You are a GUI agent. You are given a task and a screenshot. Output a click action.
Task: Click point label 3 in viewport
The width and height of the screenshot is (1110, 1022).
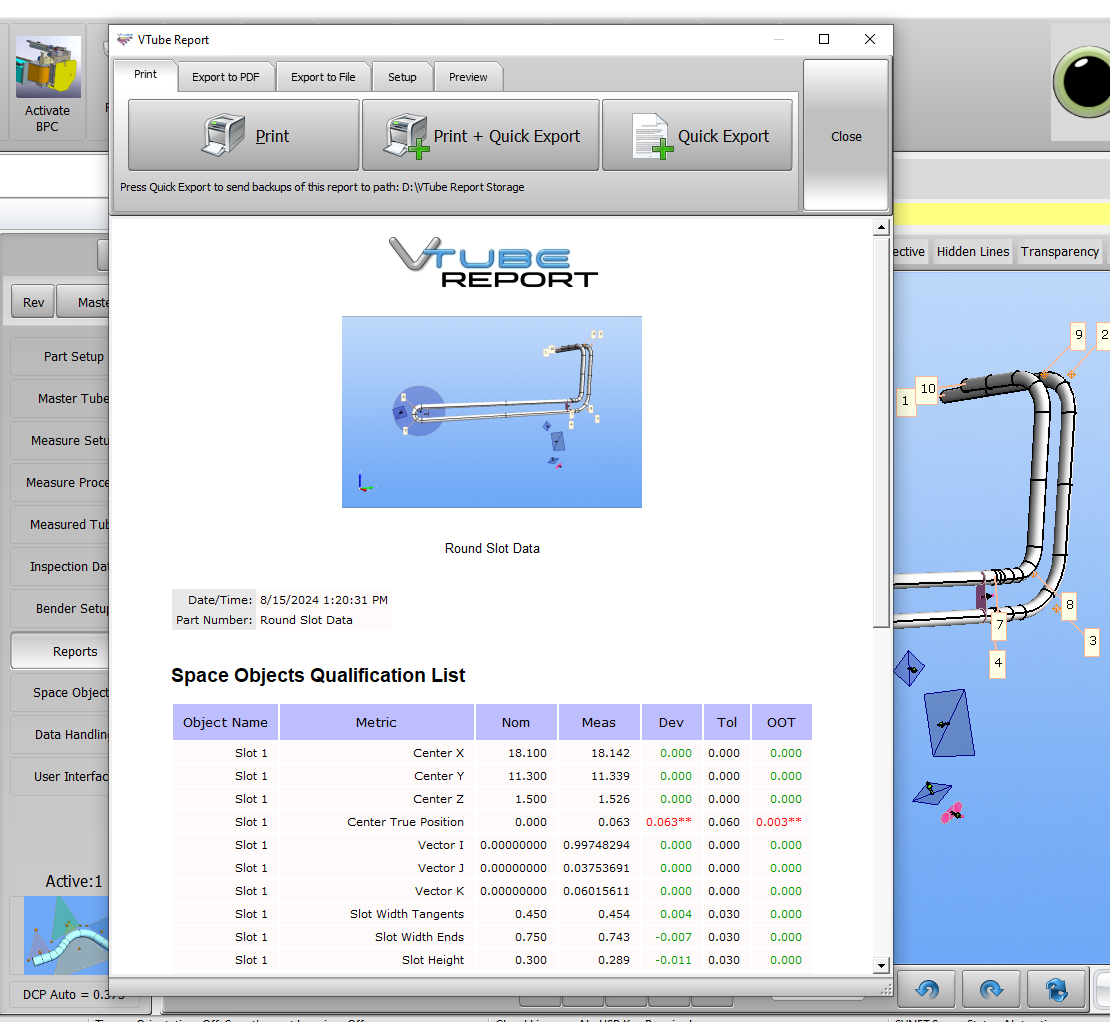[1092, 641]
